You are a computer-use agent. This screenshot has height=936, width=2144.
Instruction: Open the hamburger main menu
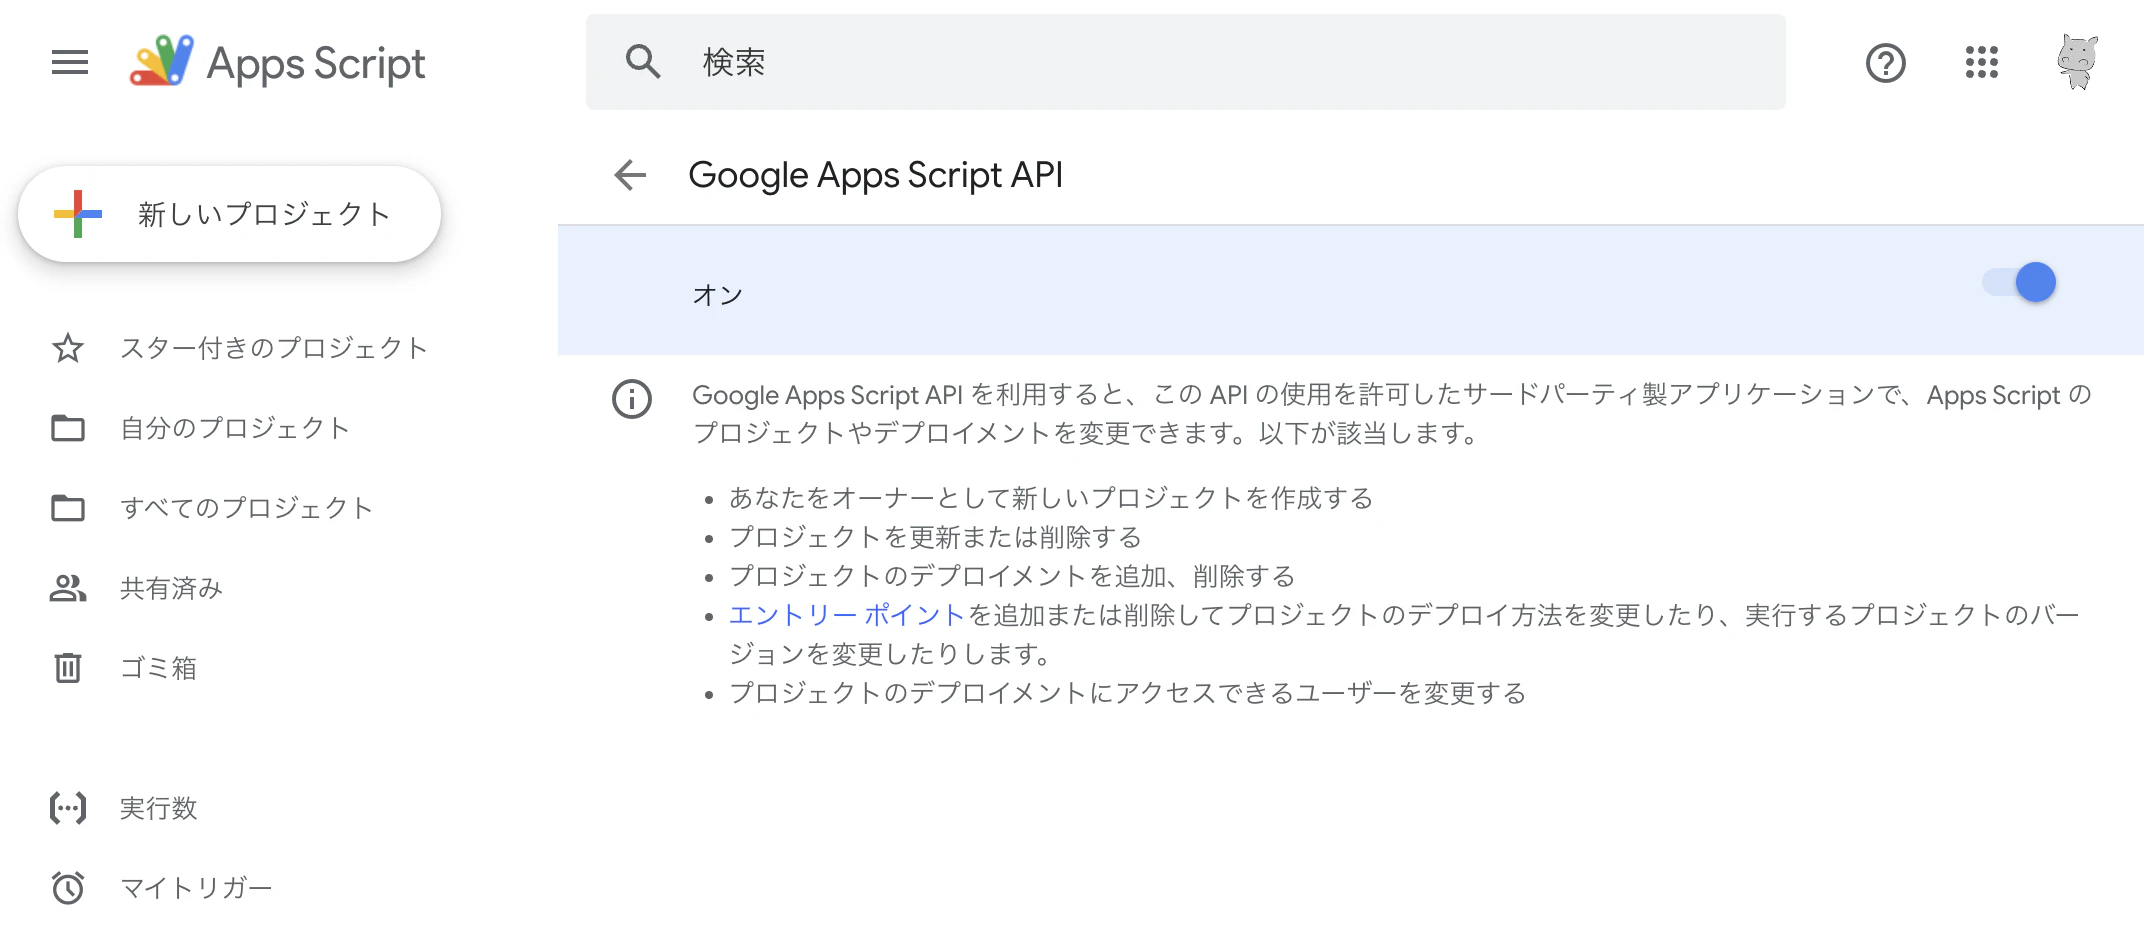[x=70, y=63]
